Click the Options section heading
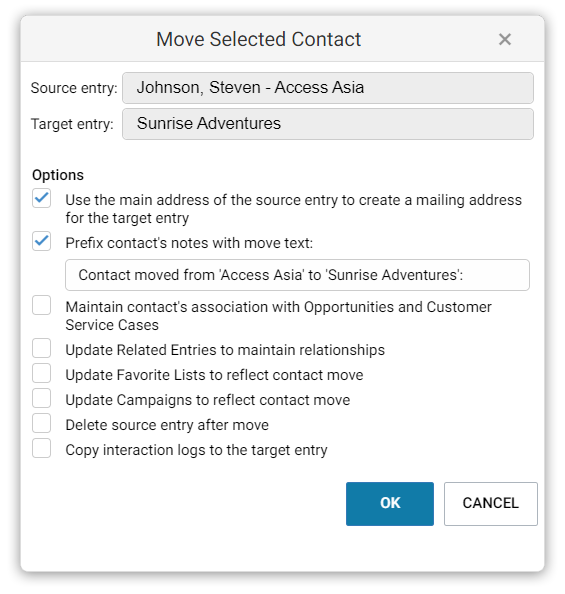 tap(58, 175)
